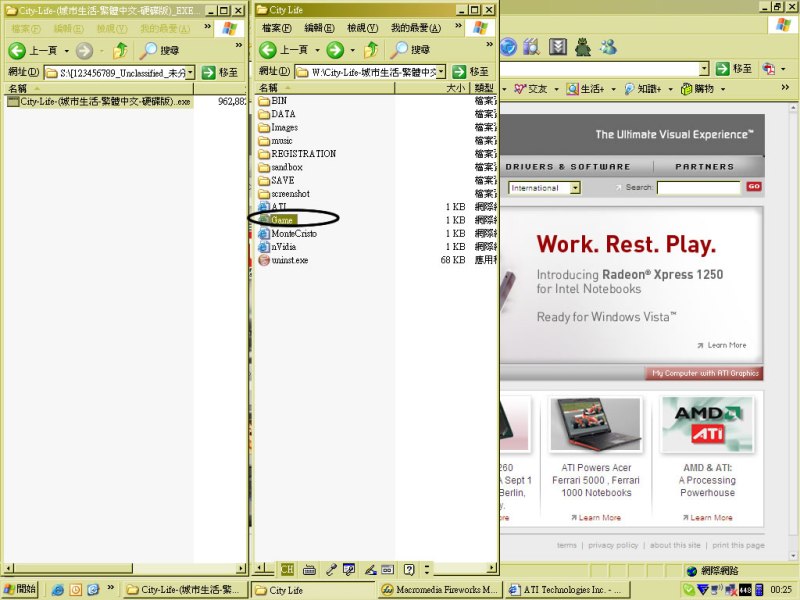Click the Messenger people icon in browser toolbar

click(x=608, y=47)
